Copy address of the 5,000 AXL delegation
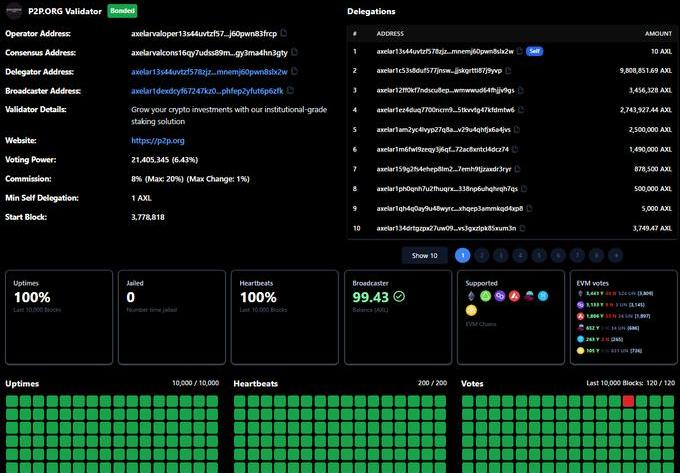680x473 pixels. (529, 208)
